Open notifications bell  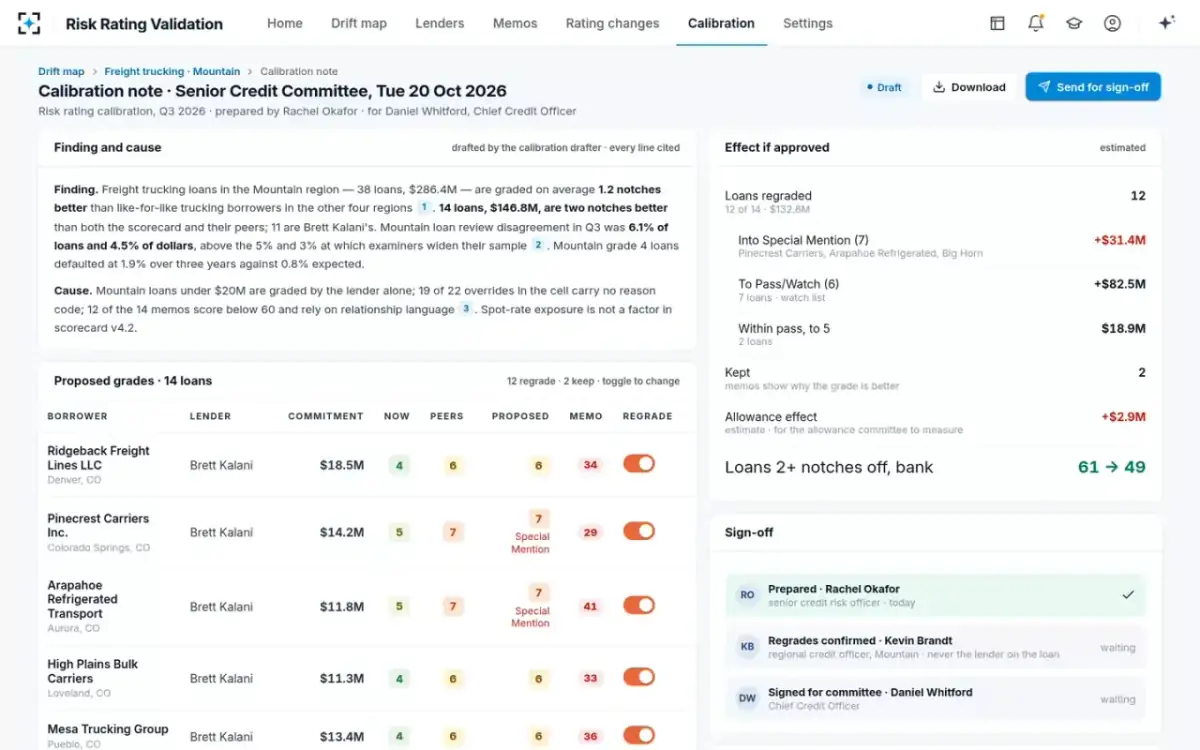pyautogui.click(x=1036, y=23)
